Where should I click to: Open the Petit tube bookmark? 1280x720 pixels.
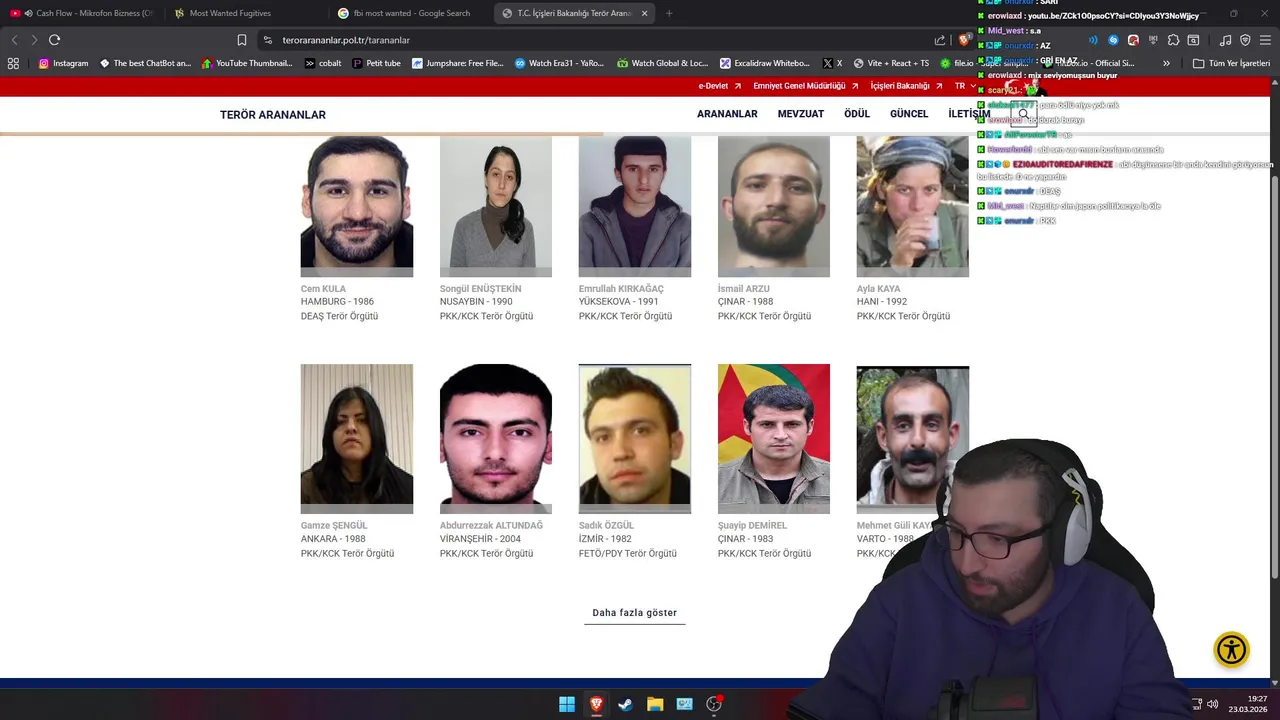click(x=376, y=63)
